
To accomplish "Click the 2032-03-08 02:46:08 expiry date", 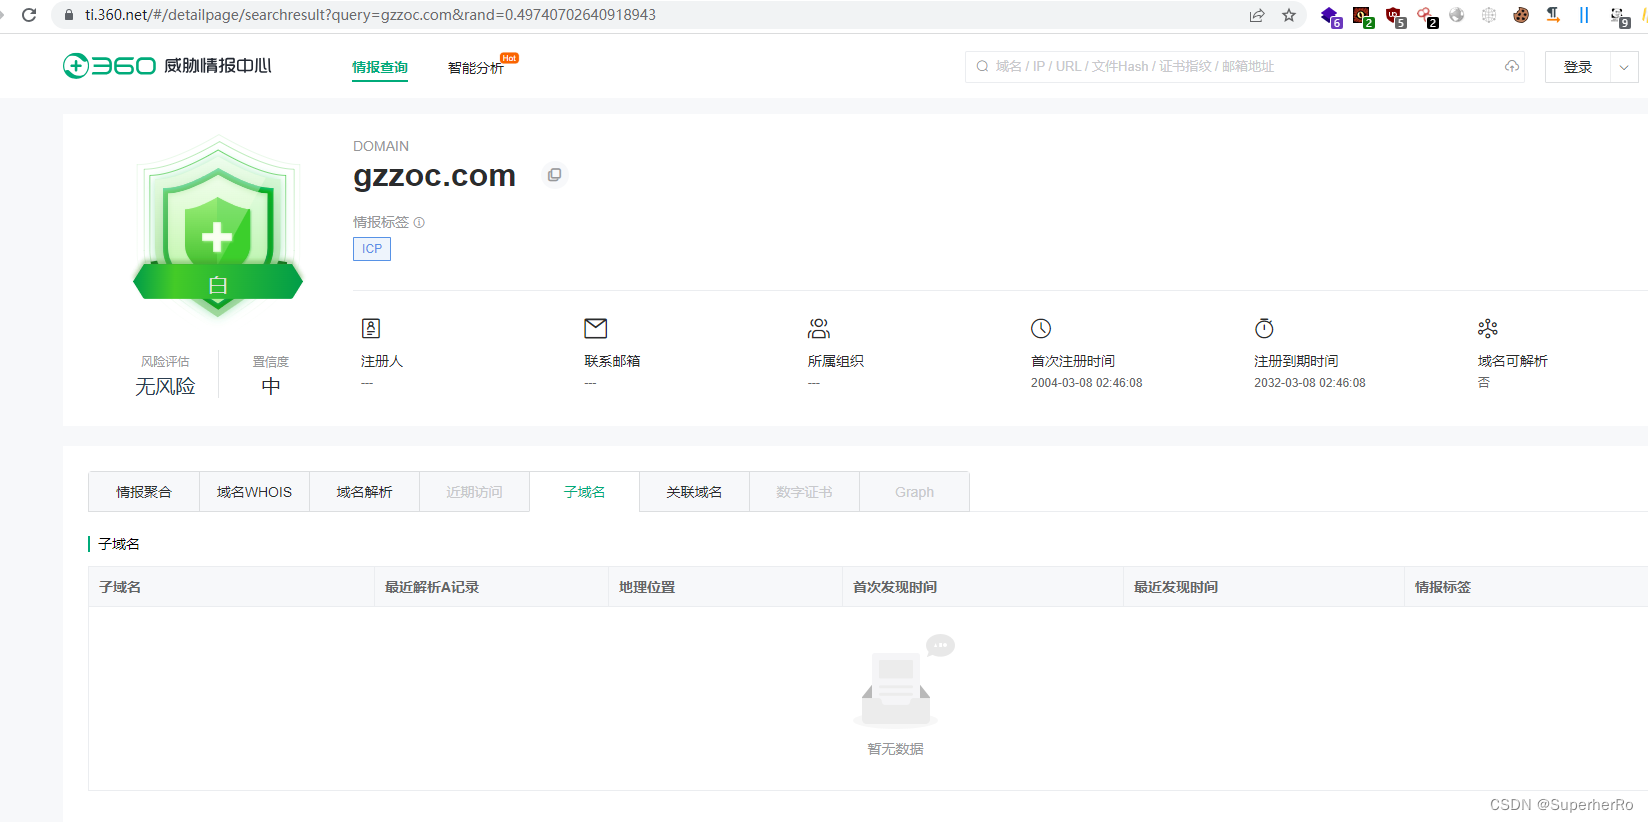I will (1310, 383).
